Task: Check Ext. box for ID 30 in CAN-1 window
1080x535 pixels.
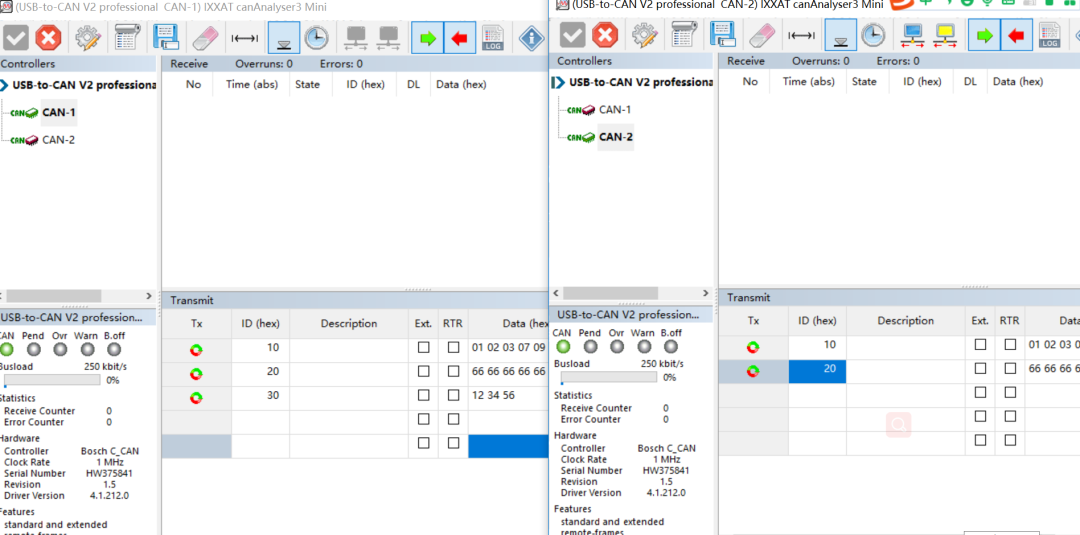Action: tap(424, 395)
